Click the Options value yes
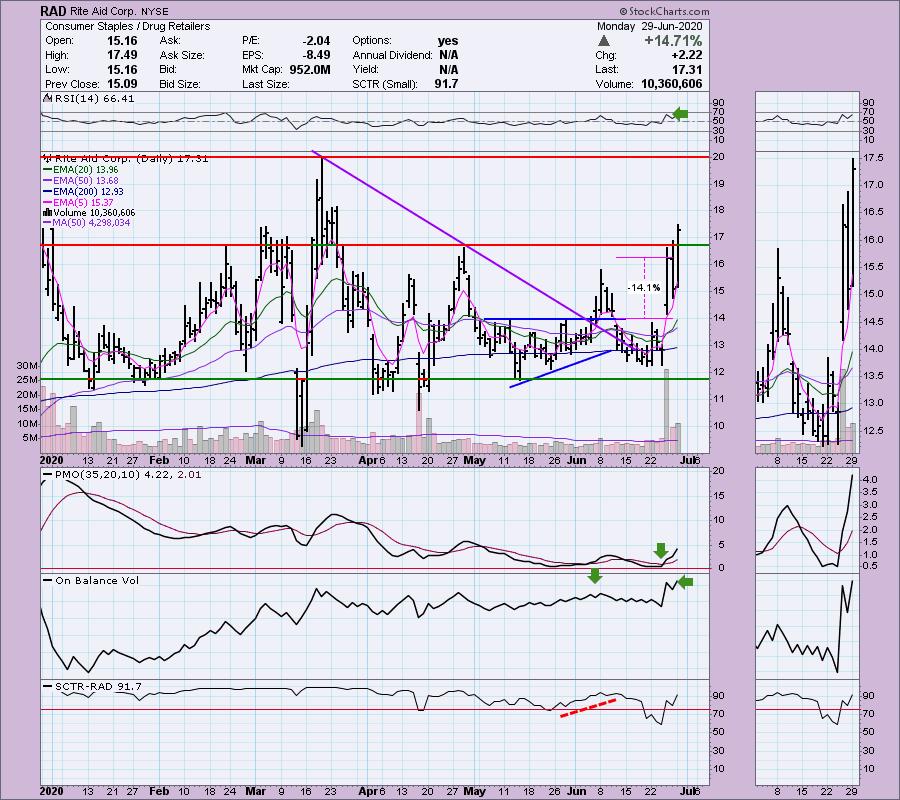 click(448, 41)
